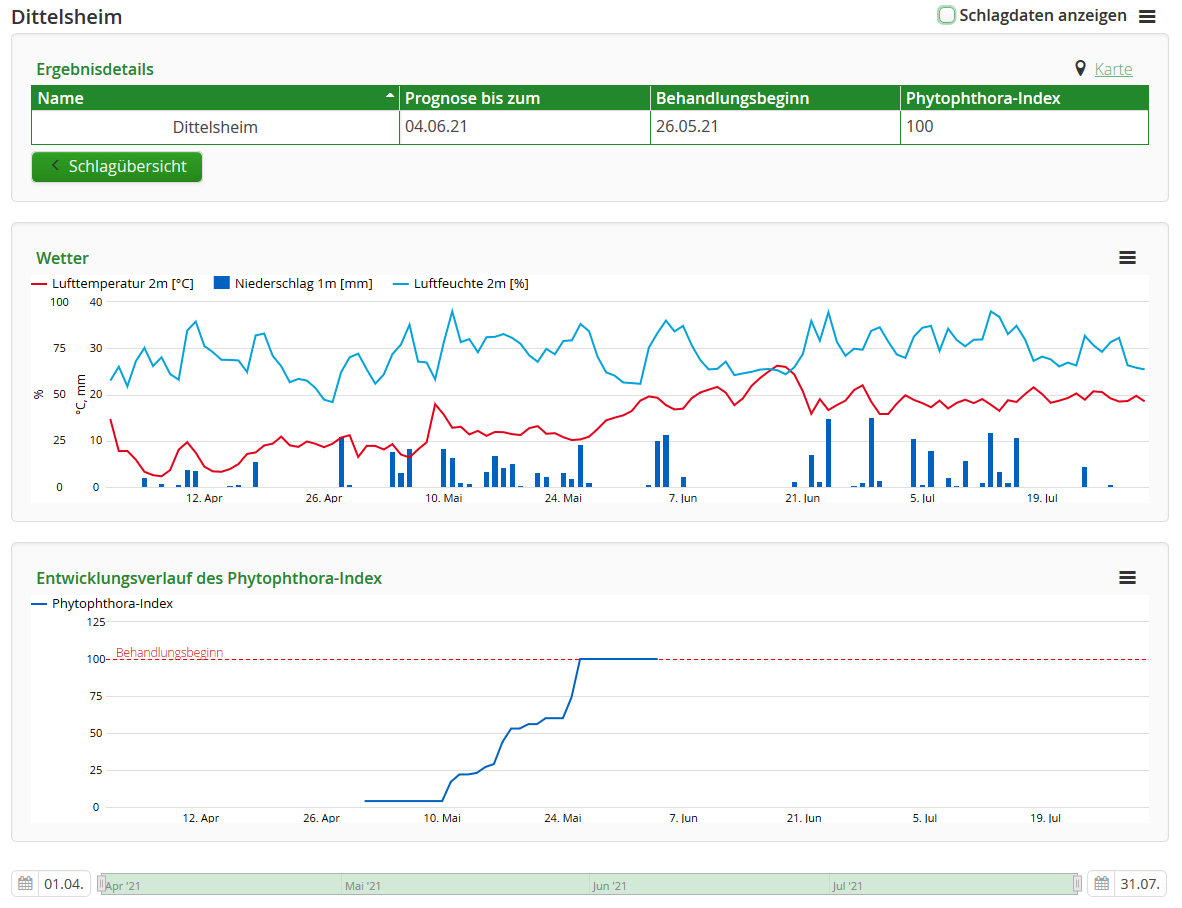This screenshot has height=908, width=1182.
Task: Toggle the Phytophthora-Index legend entry
Action: (102, 603)
